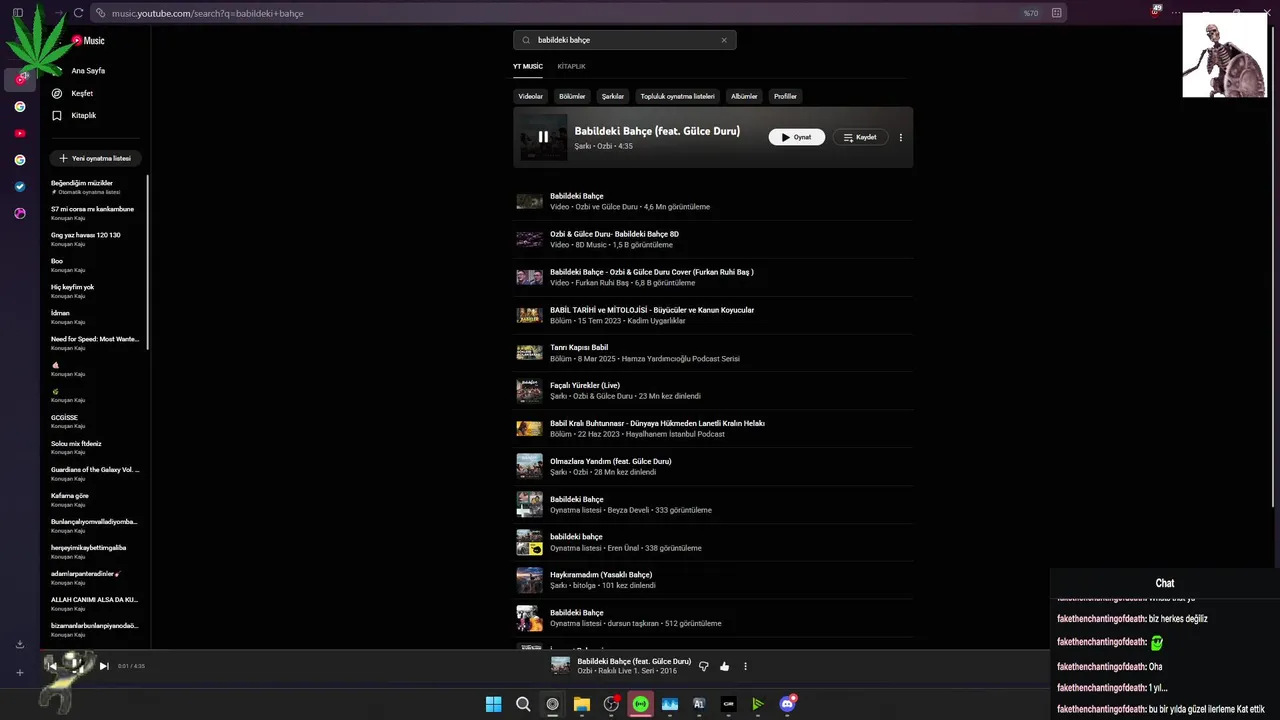Image resolution: width=1280 pixels, height=720 pixels.
Task: Add a new sidebar tab with plus
Action: (19, 672)
